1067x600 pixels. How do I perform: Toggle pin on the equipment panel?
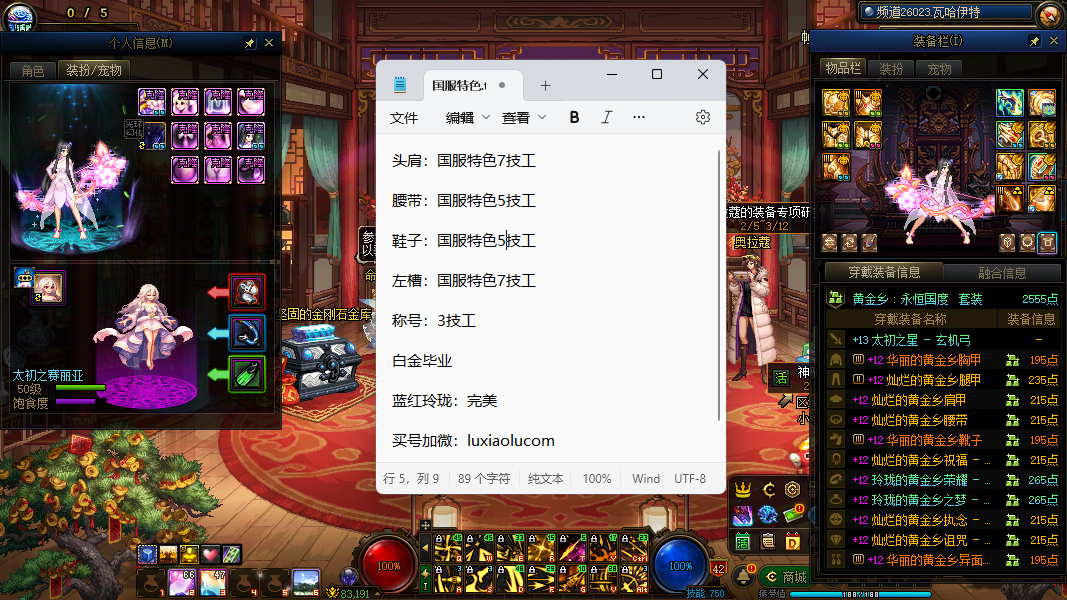(1035, 41)
